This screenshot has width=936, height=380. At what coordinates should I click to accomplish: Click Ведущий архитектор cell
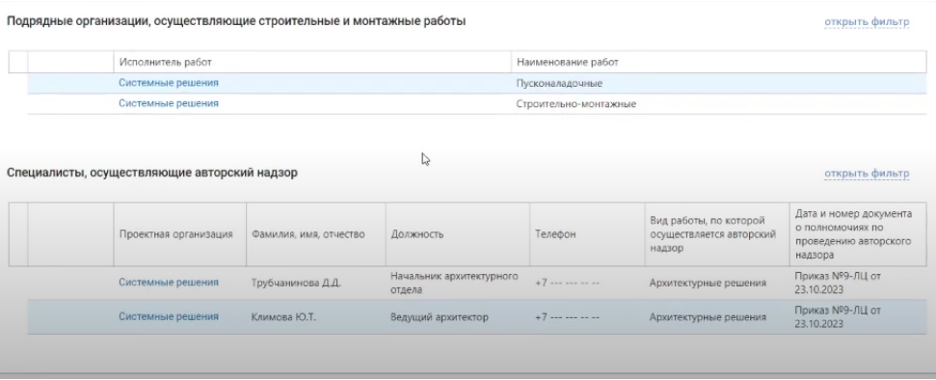click(x=439, y=317)
